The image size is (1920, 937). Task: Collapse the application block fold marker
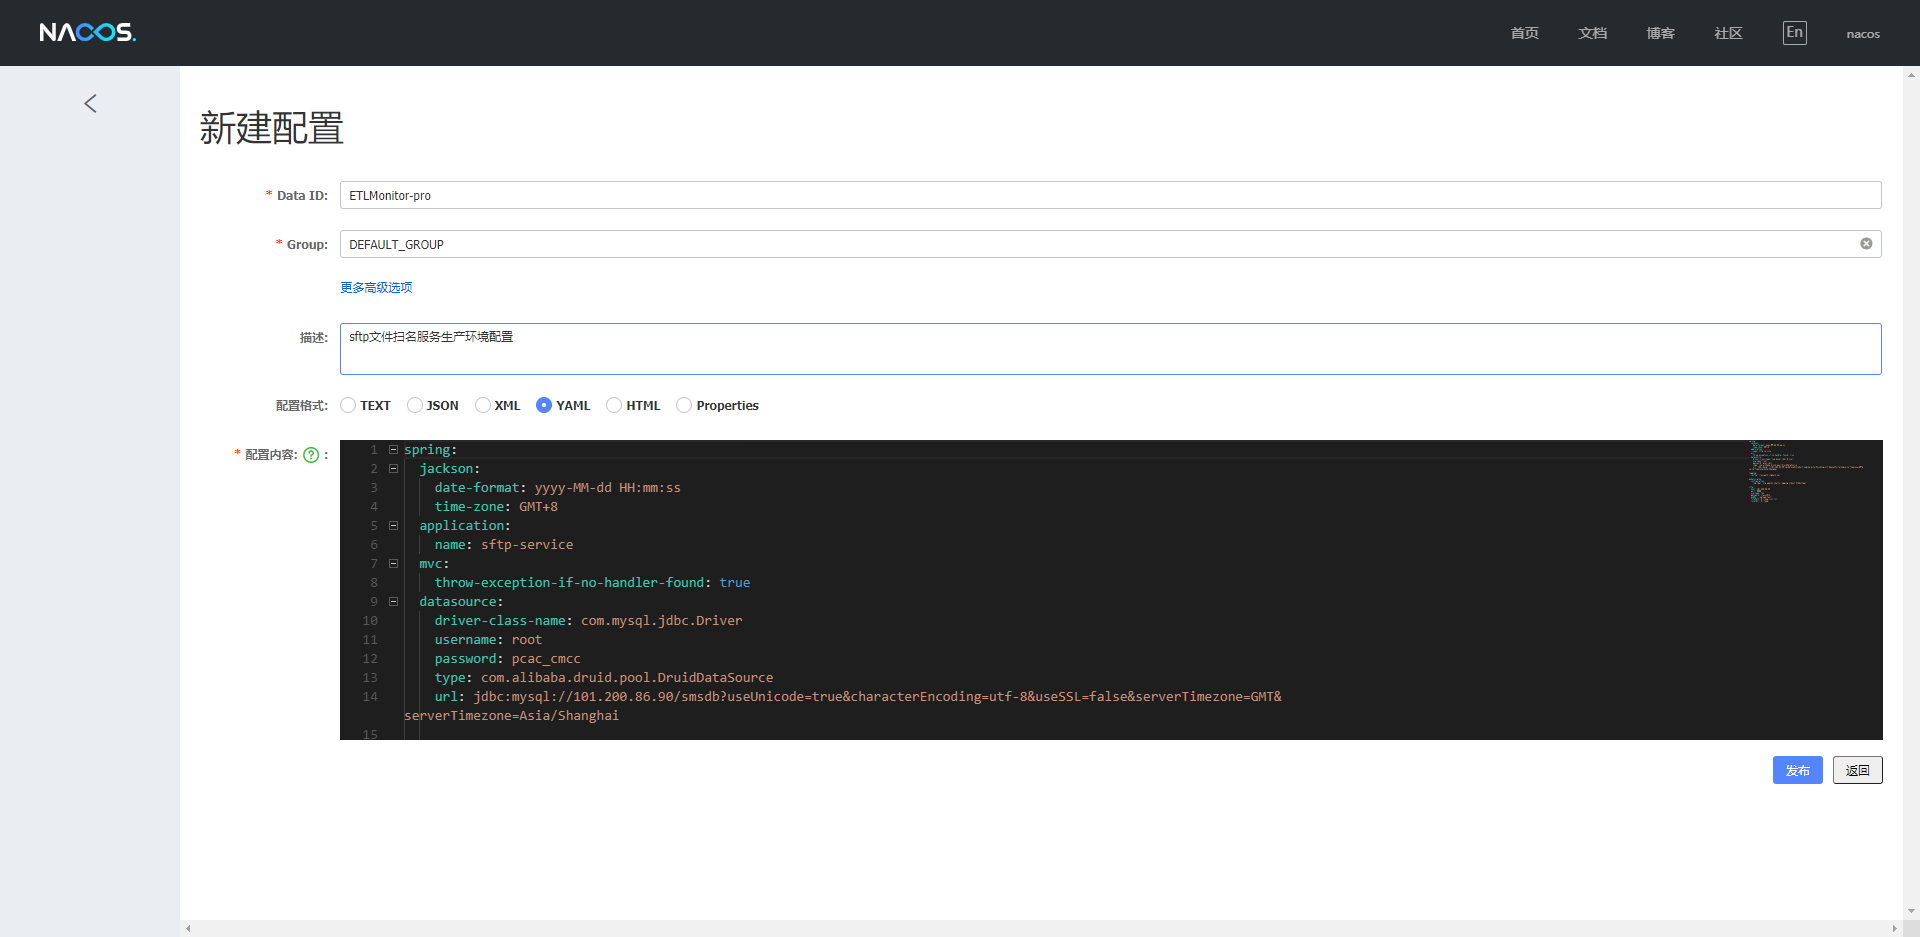coord(394,526)
